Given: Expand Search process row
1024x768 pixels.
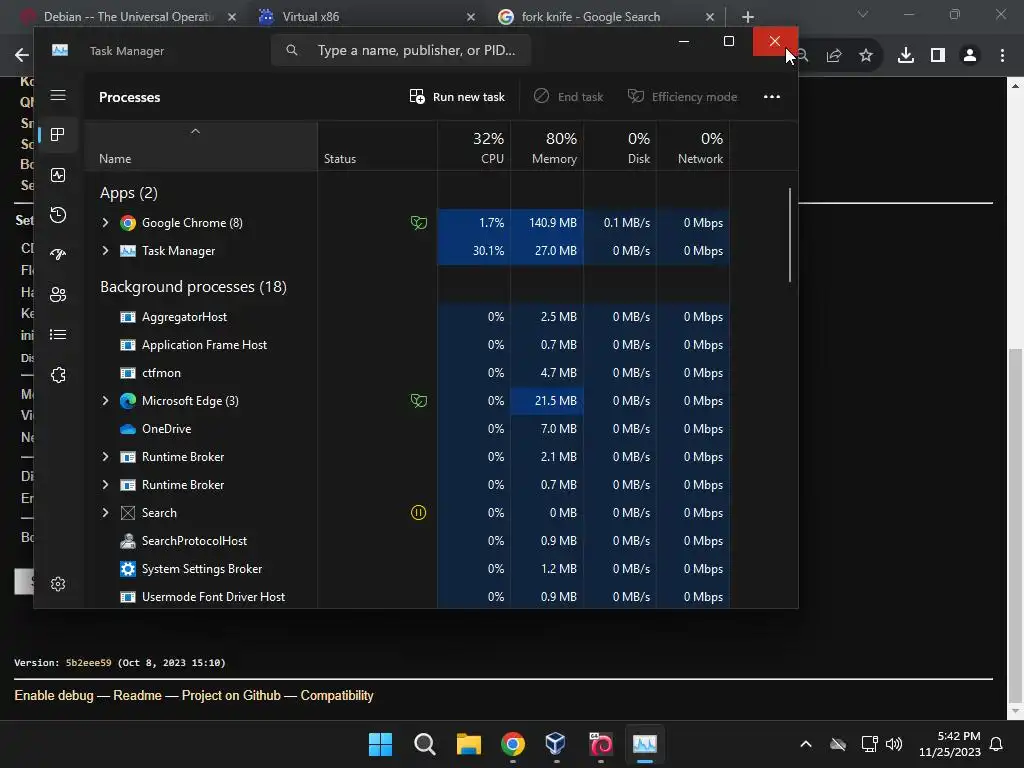Looking at the screenshot, I should [x=105, y=513].
